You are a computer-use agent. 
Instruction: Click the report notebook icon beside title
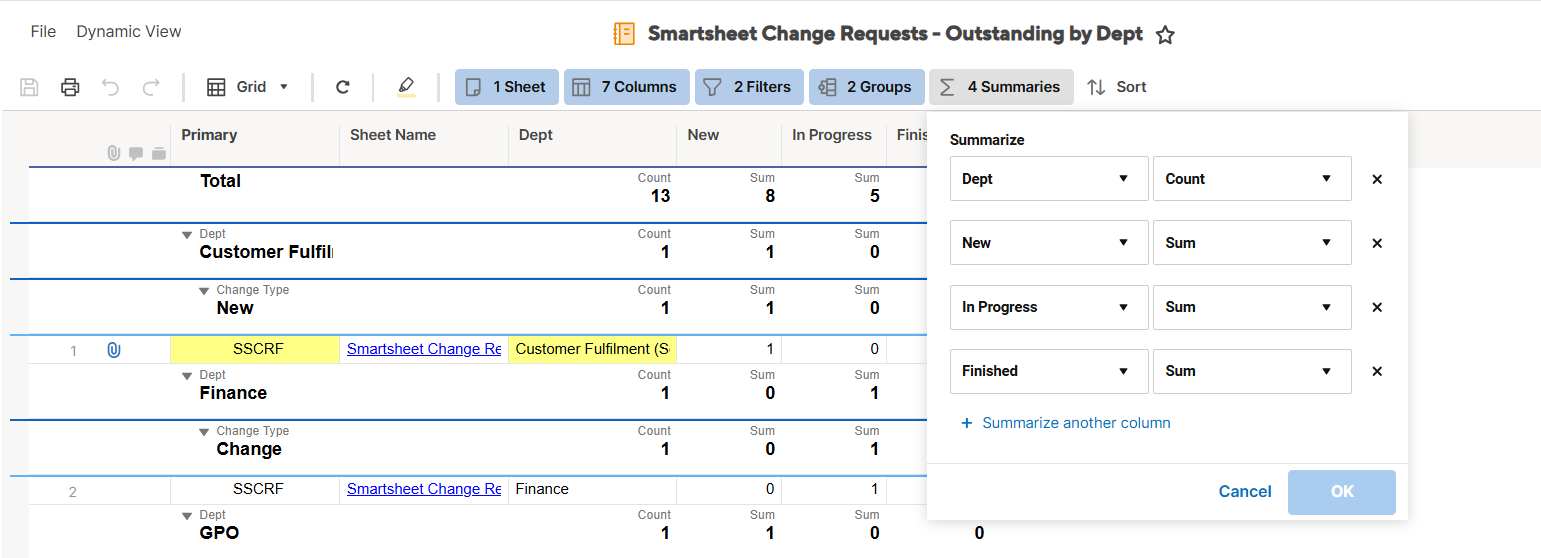[x=624, y=34]
